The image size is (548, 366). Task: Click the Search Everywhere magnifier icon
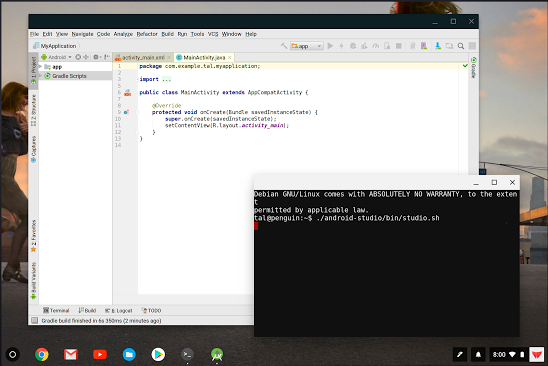pos(461,46)
